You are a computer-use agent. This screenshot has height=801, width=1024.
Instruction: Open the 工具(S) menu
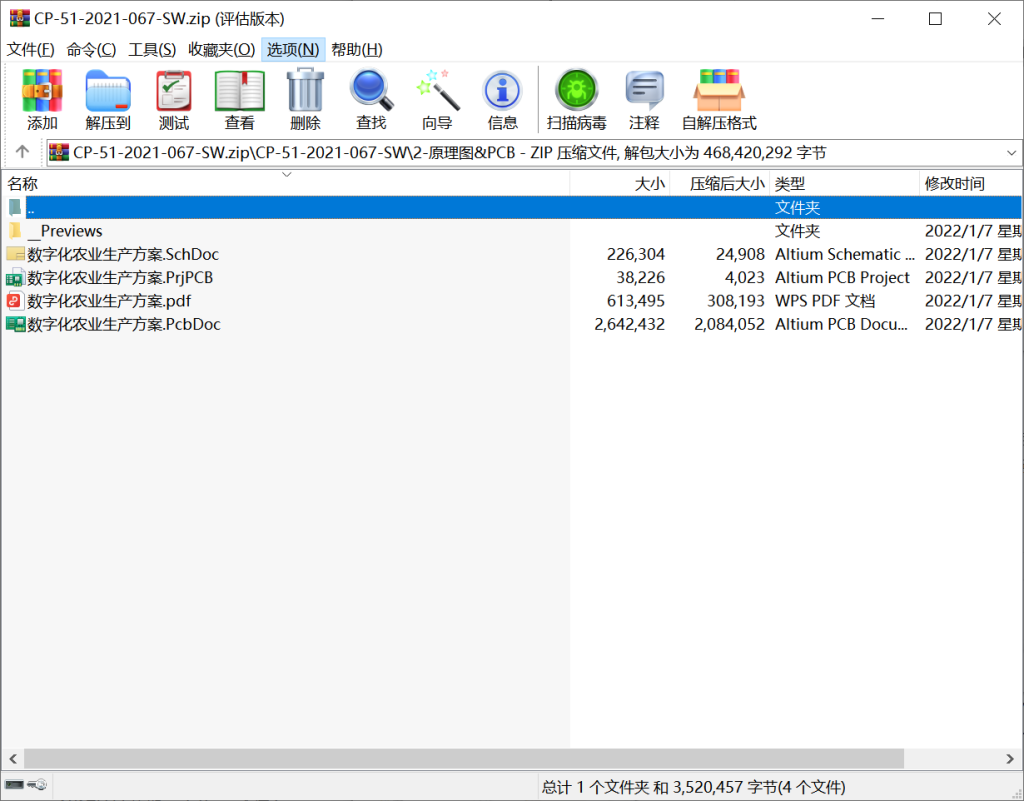click(x=152, y=50)
